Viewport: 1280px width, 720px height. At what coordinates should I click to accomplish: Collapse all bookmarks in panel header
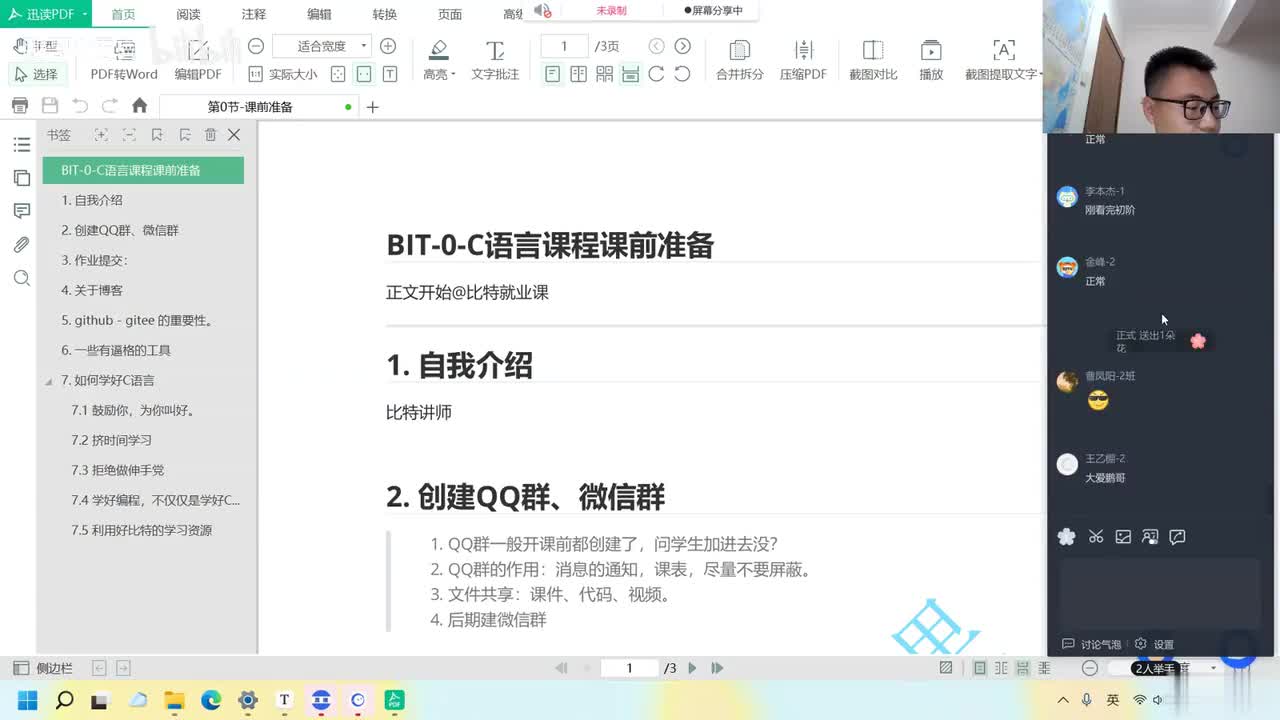point(129,135)
